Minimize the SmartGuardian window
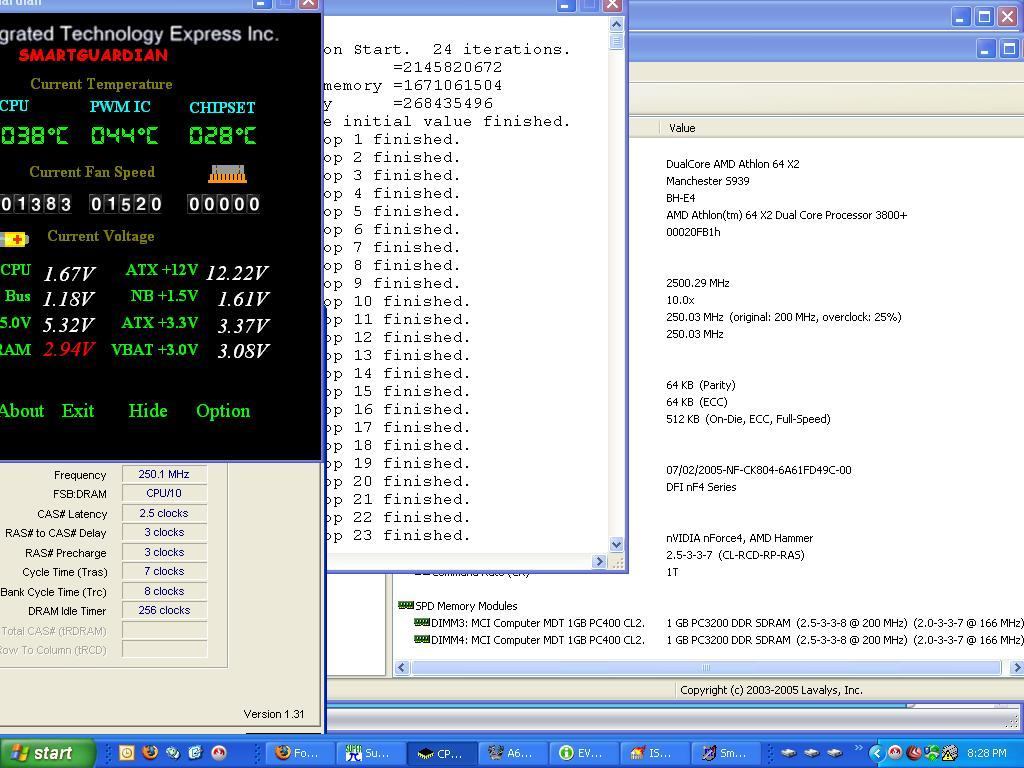The height and width of the screenshot is (768, 1024). pos(261,3)
